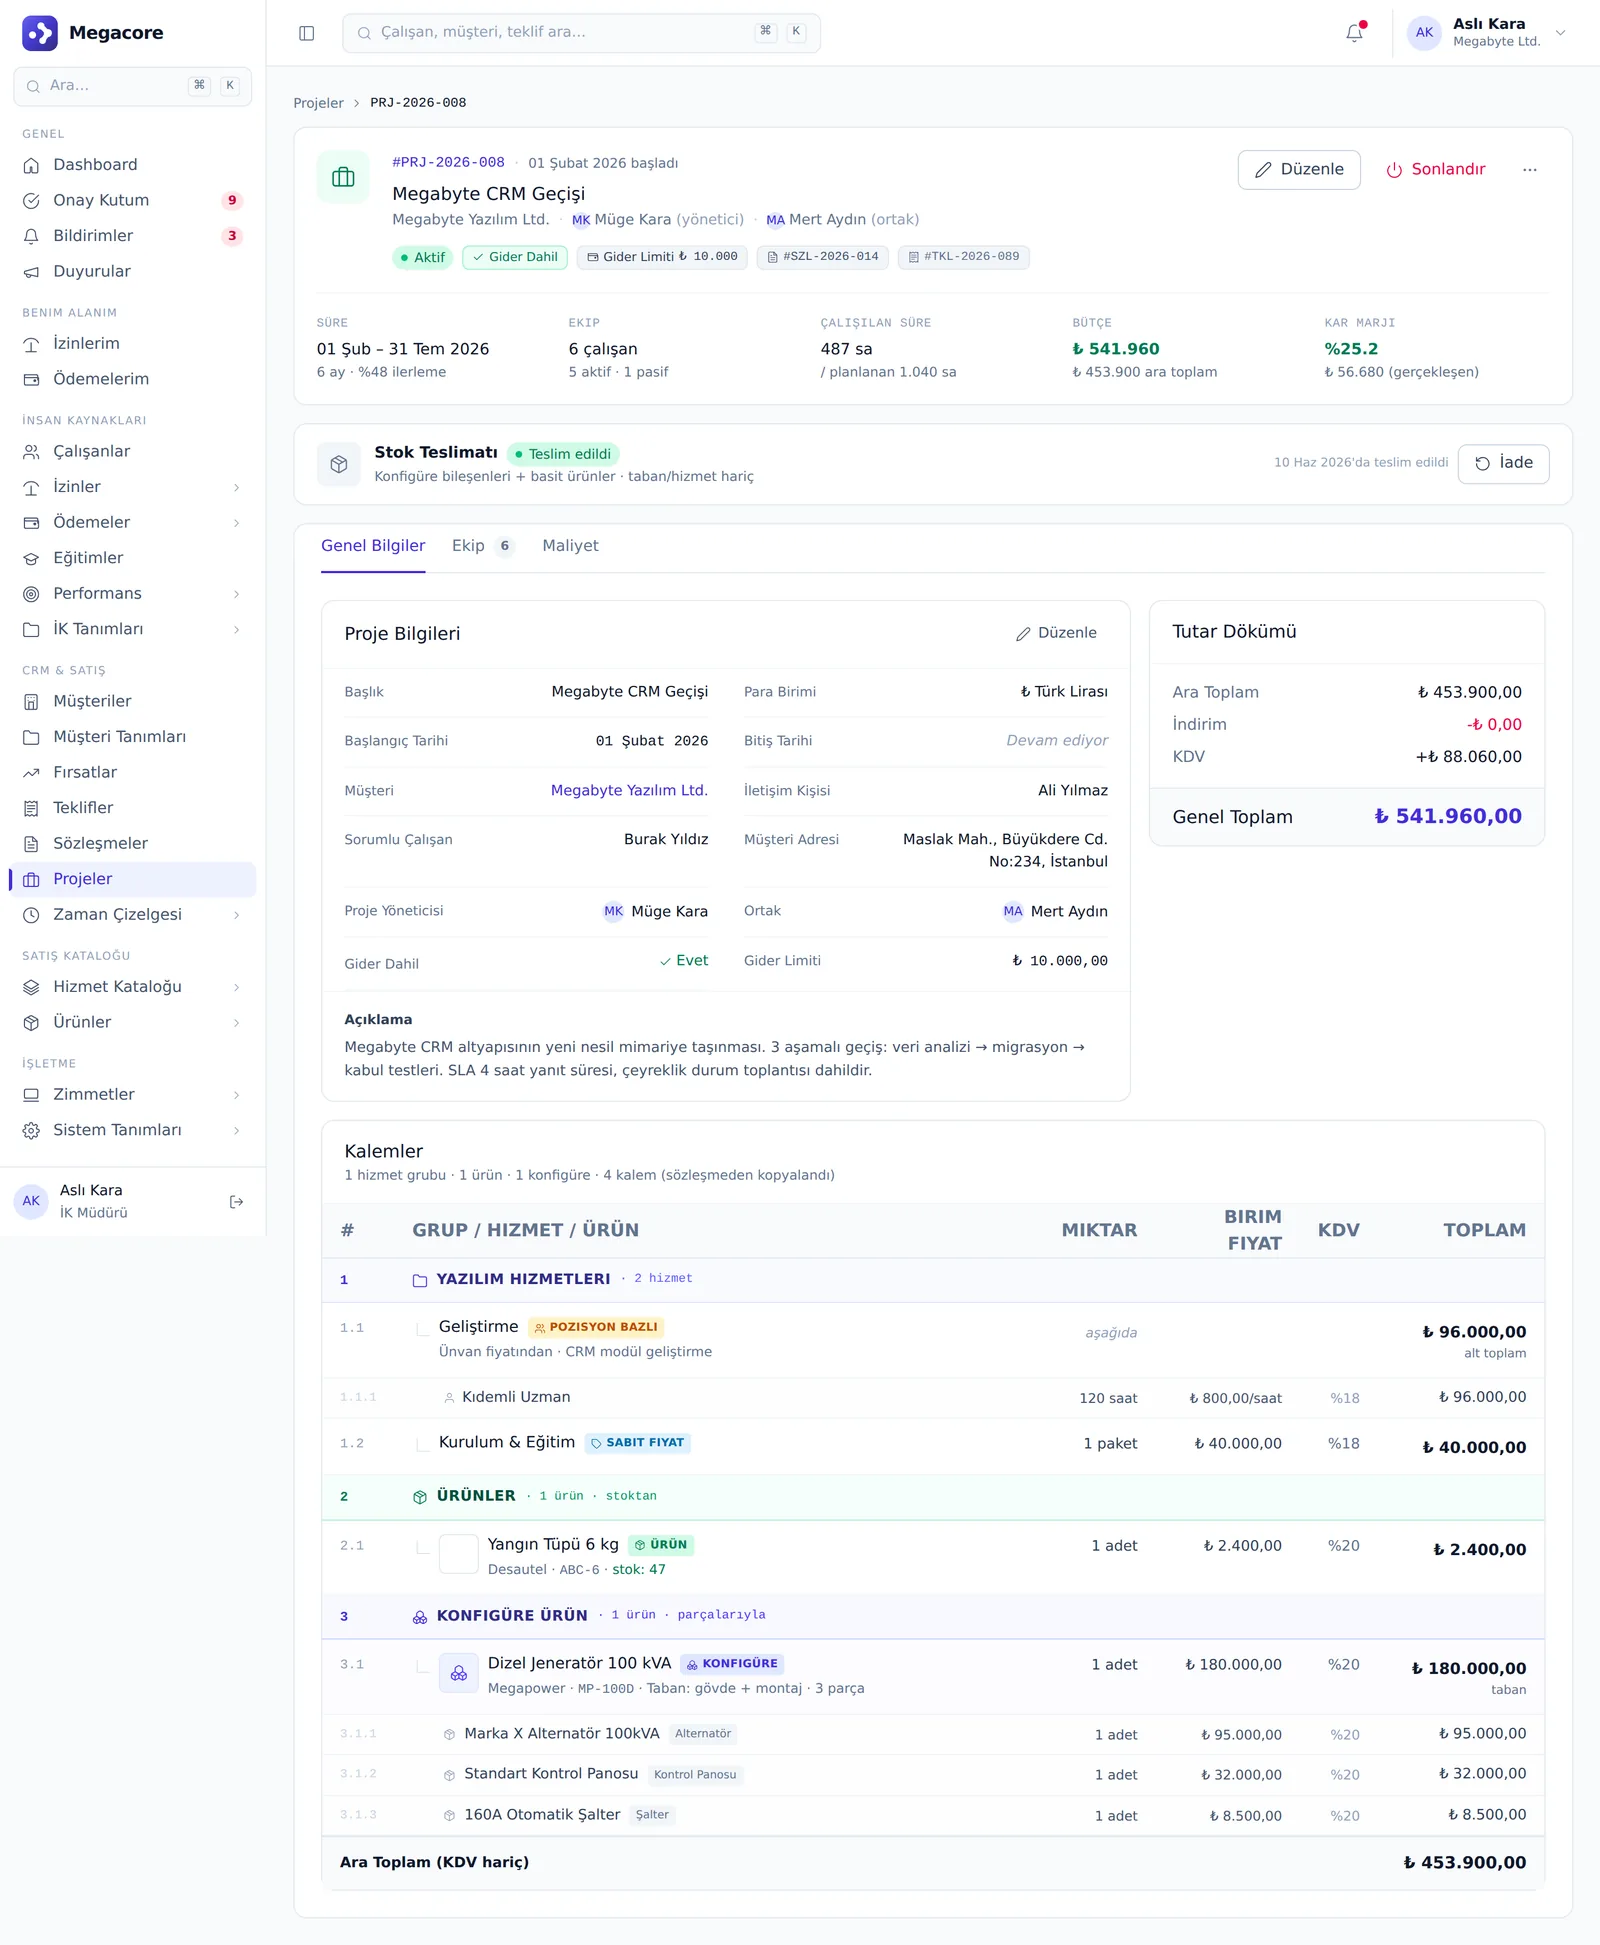This screenshot has height=1945, width=1600.
Task: Expand the Ödemeler submenu
Action: [237, 523]
